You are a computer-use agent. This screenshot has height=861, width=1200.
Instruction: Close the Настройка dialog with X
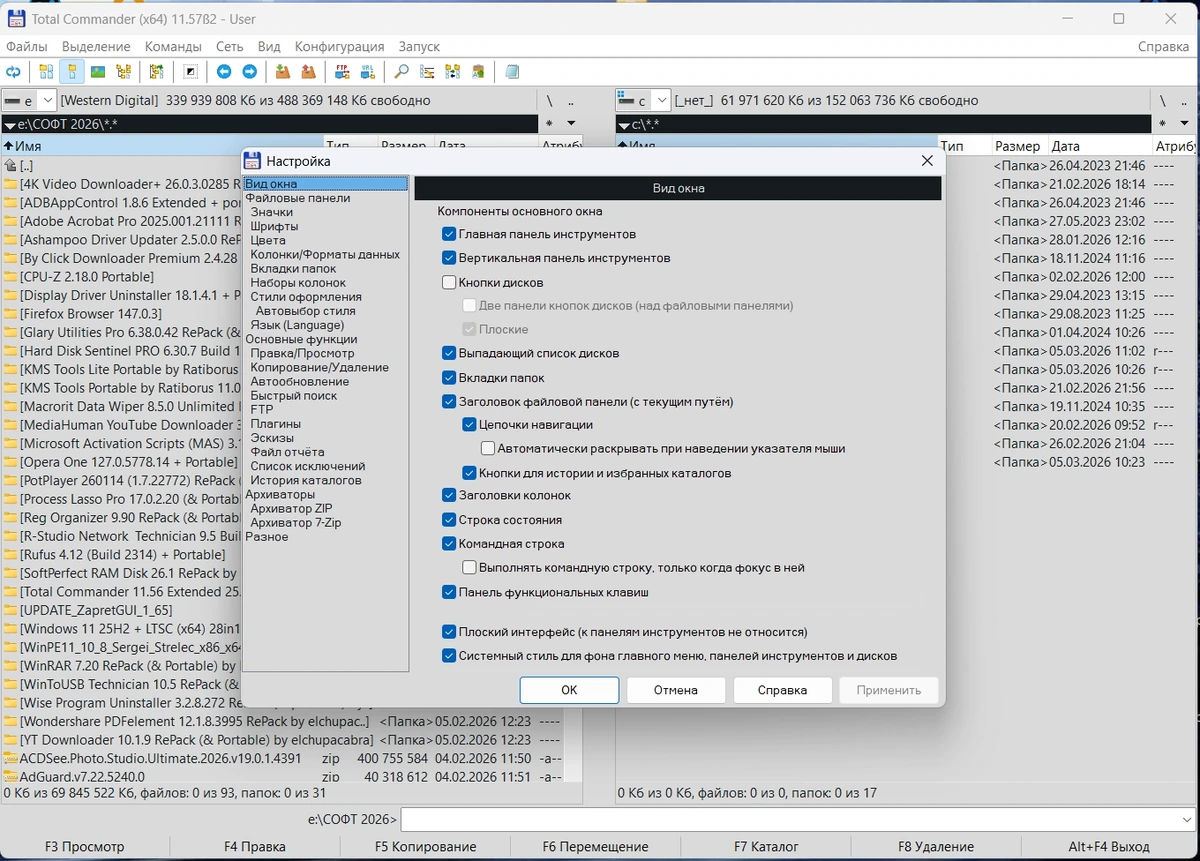pyautogui.click(x=927, y=161)
